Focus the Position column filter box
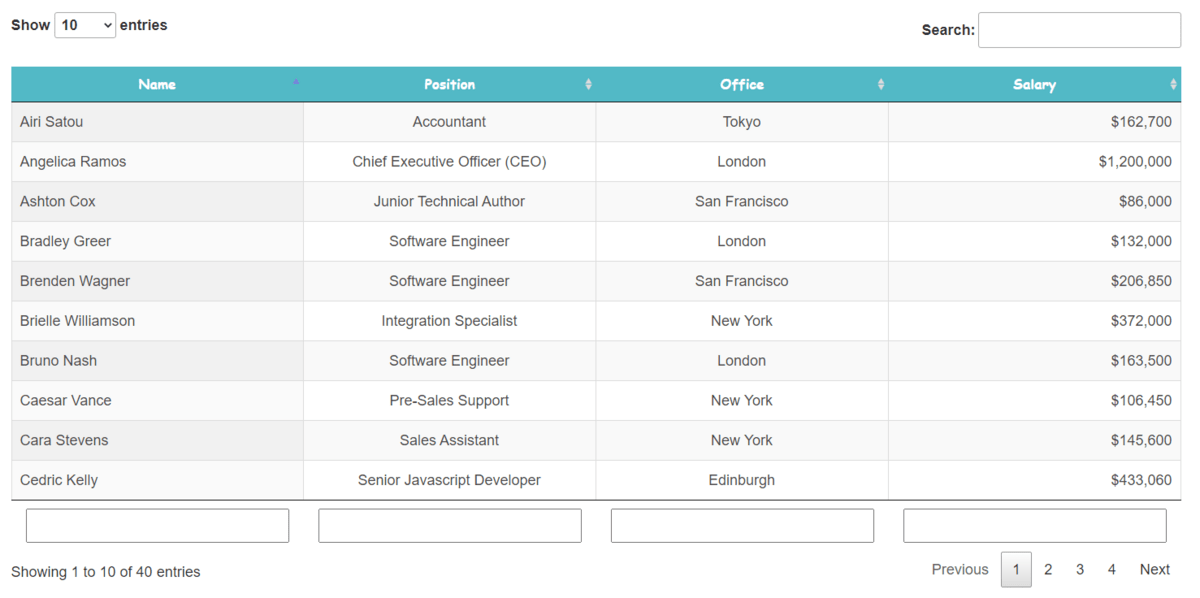This screenshot has height=598, width=1200. 450,526
